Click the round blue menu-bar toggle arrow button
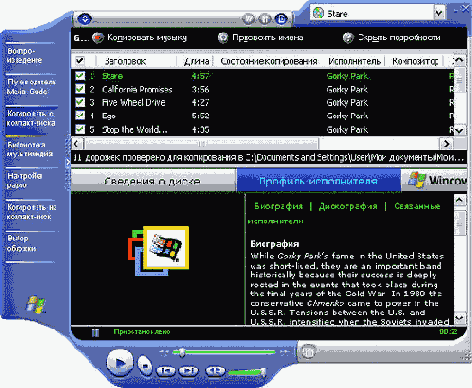472x388 pixels. coord(85,19)
